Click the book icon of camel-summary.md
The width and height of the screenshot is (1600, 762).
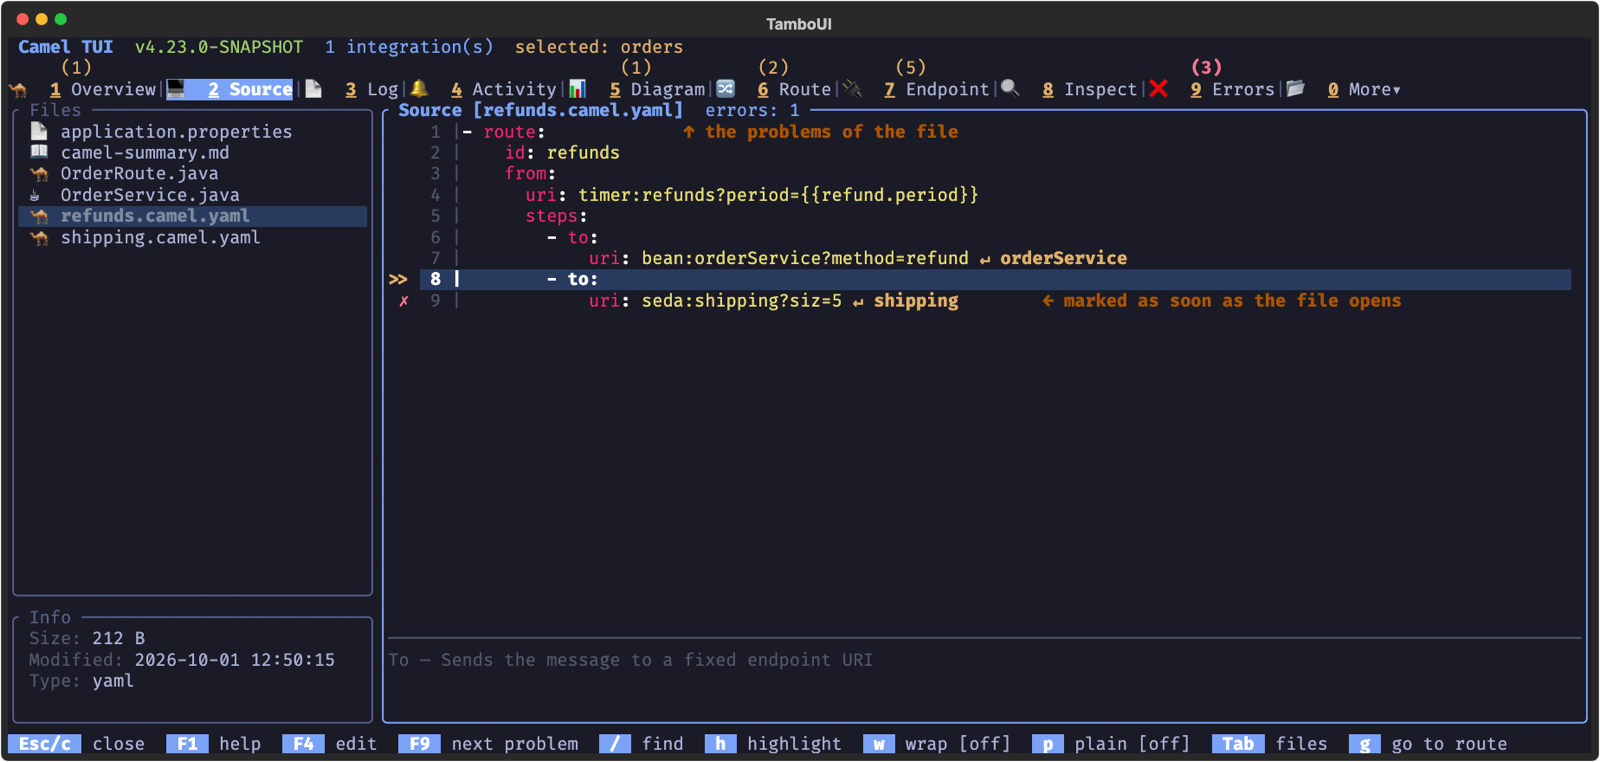coord(39,152)
